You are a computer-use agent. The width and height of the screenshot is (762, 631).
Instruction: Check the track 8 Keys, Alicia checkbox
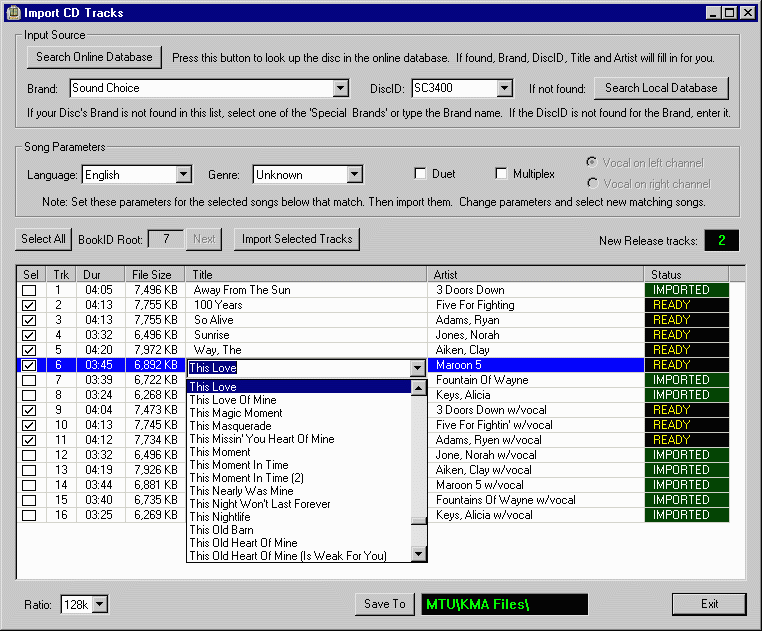[29, 396]
